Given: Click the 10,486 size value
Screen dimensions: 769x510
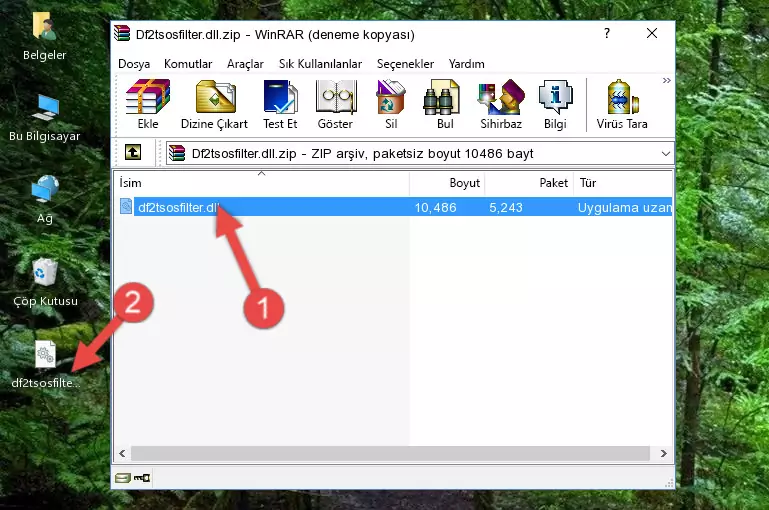Looking at the screenshot, I should (x=436, y=207).
